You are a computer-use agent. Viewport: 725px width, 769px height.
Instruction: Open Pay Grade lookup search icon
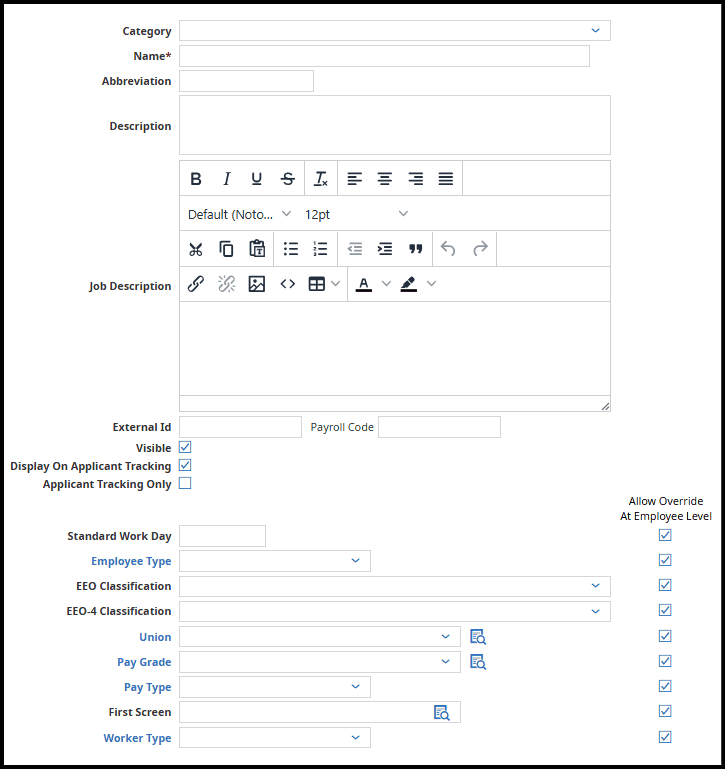pos(478,662)
